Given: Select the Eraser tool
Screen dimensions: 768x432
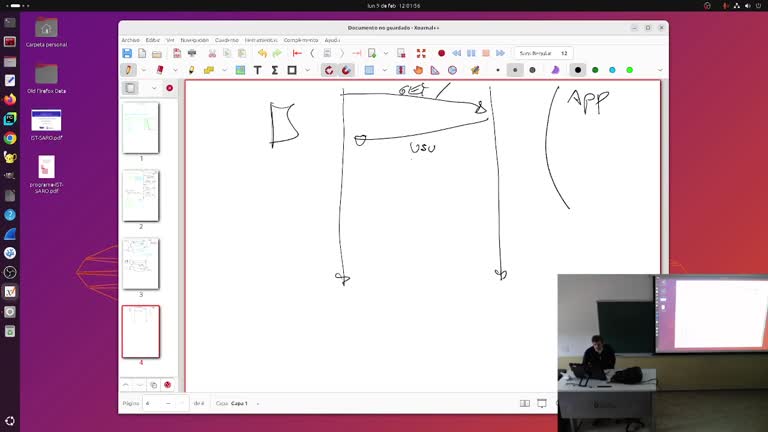Looking at the screenshot, I should (159, 70).
